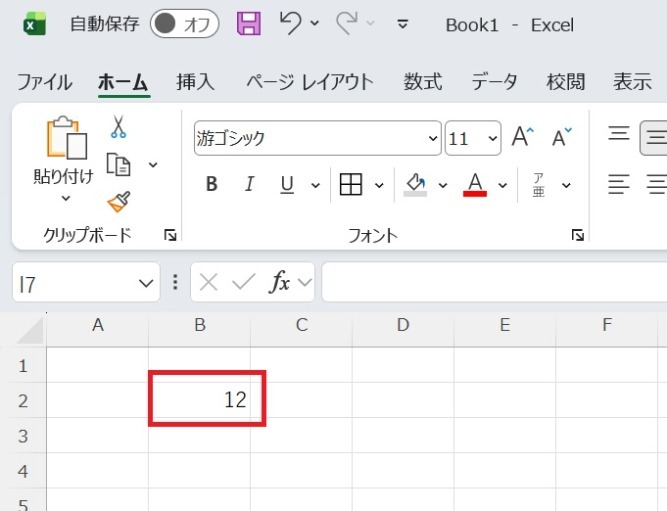Increase font size with larger A icon
667x511 pixels.
tap(522, 137)
